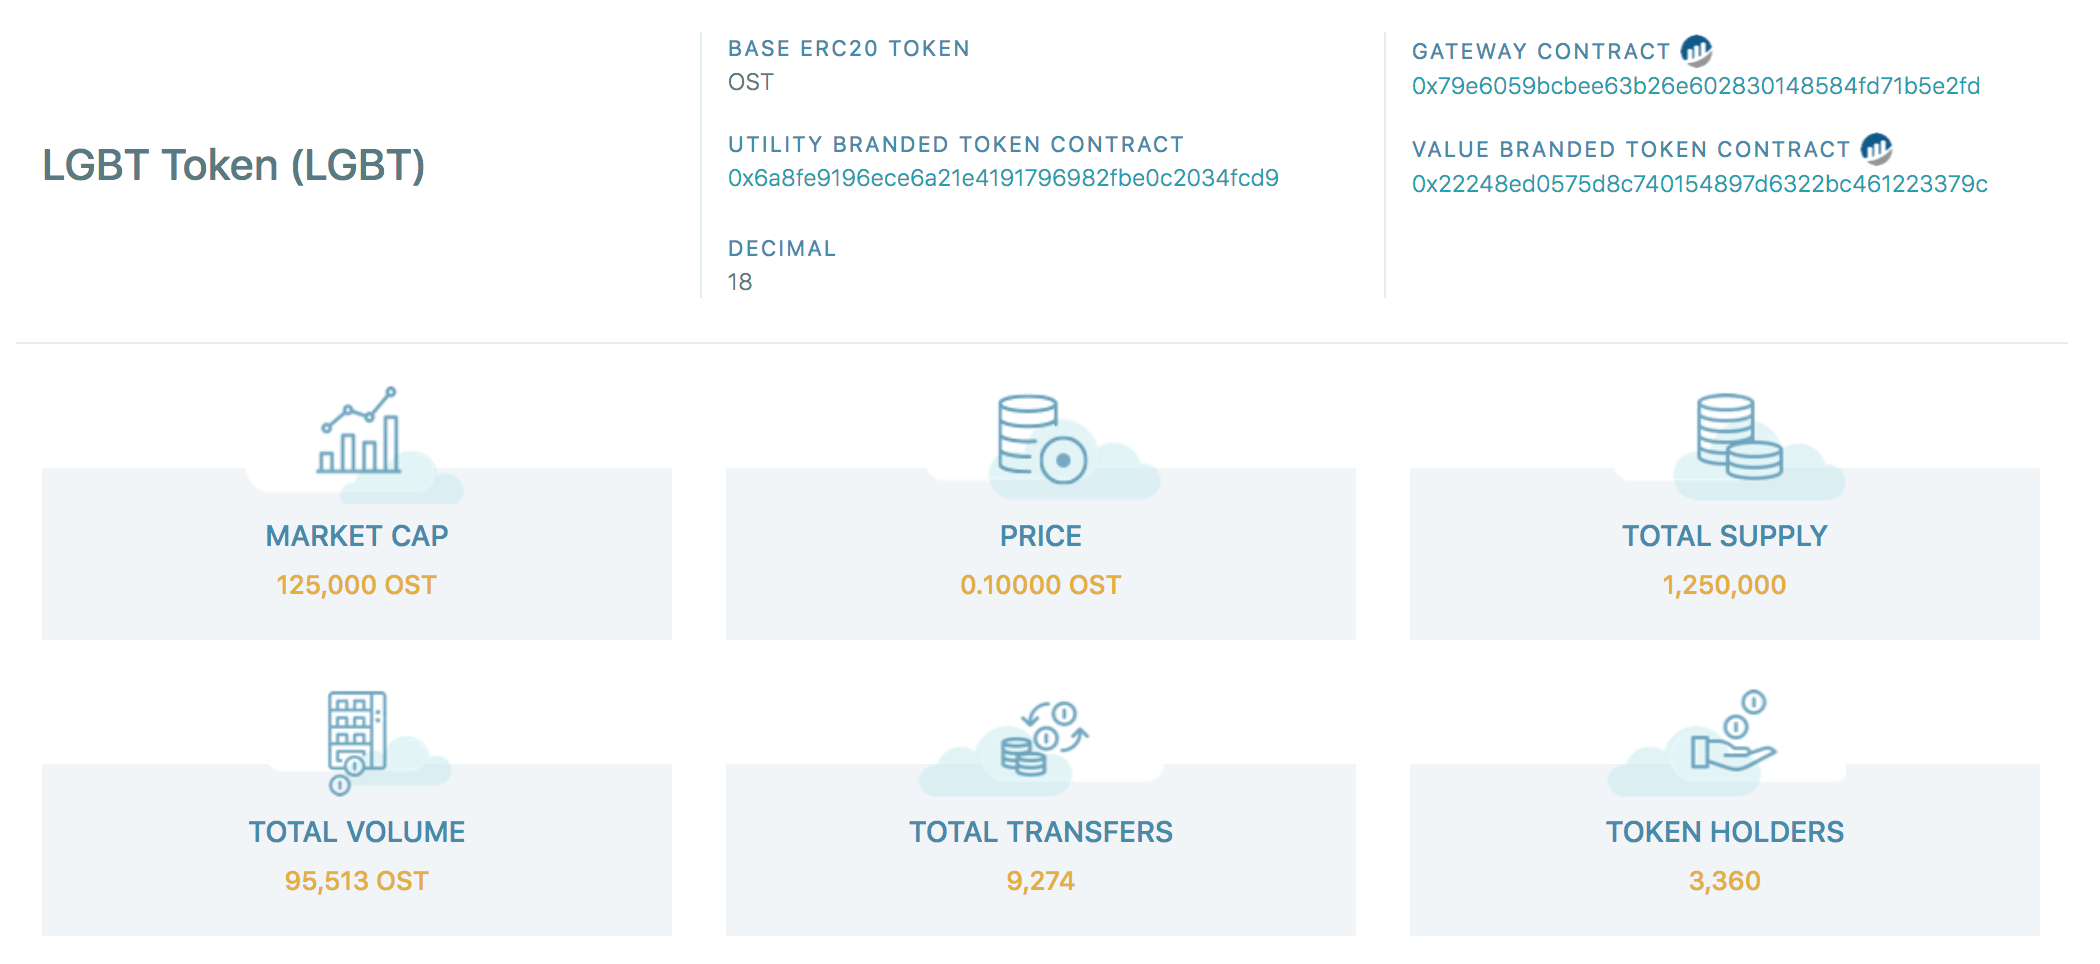Select the LGBT Token (LGBT) title
The height and width of the screenshot is (964, 2100).
coord(233,165)
